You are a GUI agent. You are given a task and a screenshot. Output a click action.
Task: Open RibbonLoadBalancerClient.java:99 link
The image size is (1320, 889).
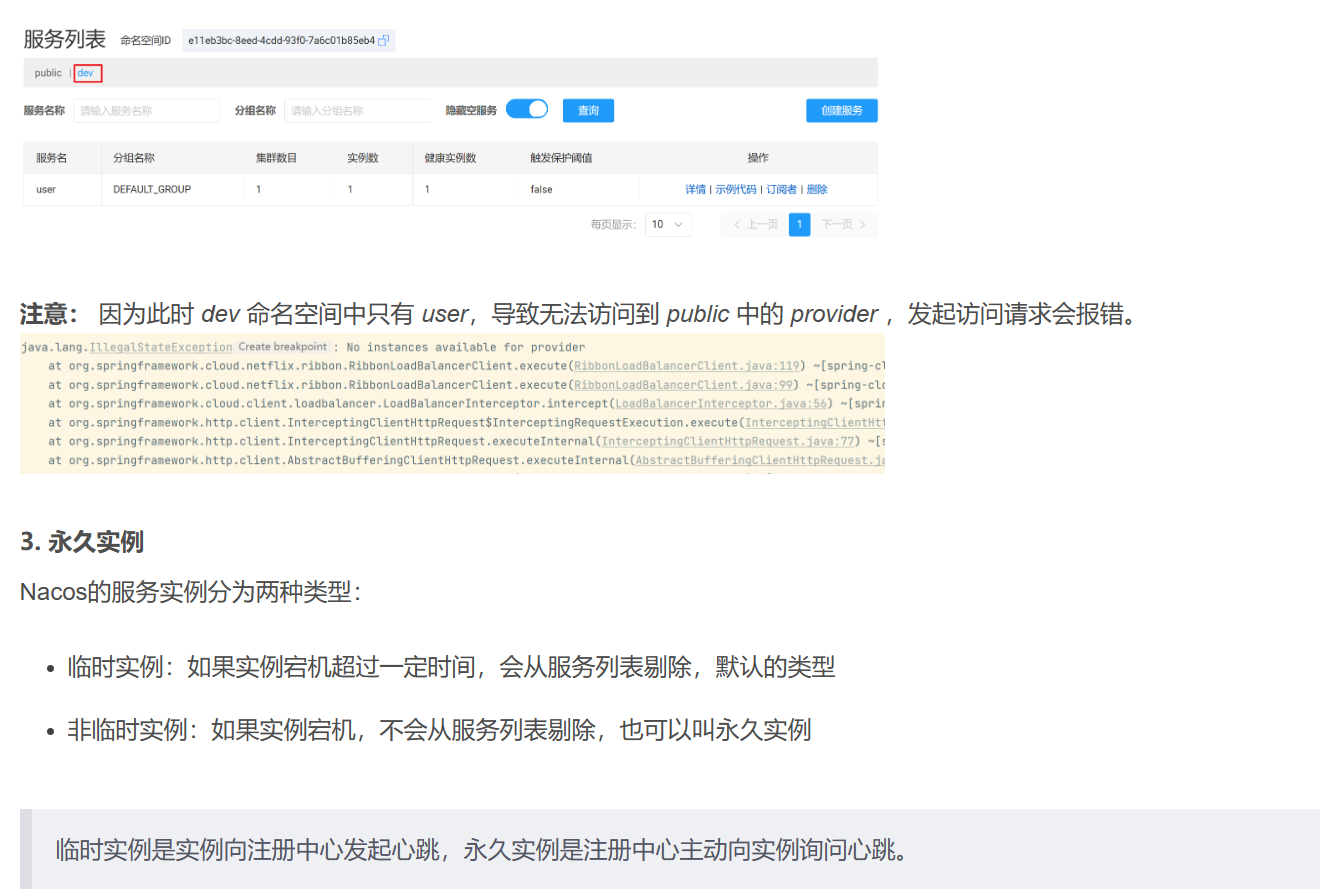pyautogui.click(x=684, y=385)
